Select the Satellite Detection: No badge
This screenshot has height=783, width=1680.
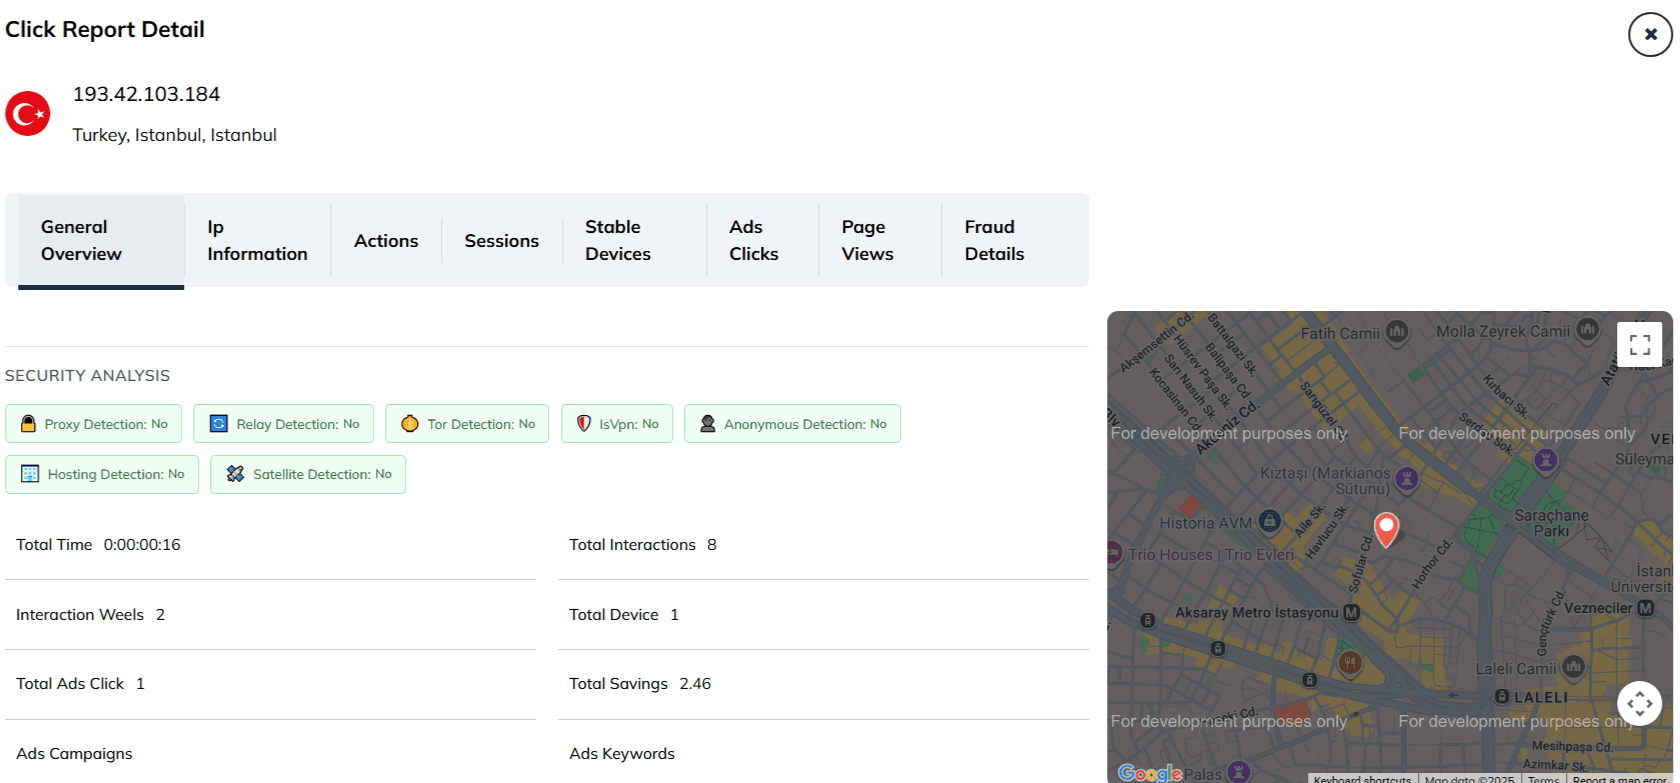[x=308, y=474]
